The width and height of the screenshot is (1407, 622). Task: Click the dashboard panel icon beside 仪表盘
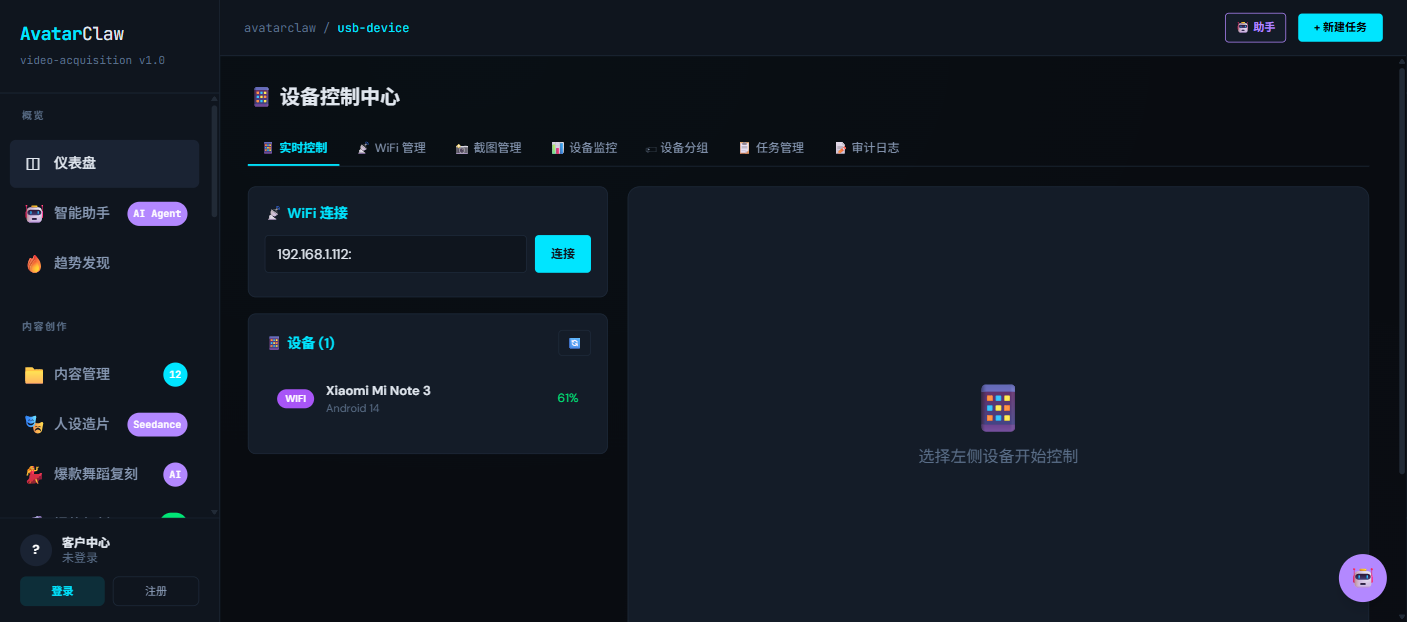point(33,164)
